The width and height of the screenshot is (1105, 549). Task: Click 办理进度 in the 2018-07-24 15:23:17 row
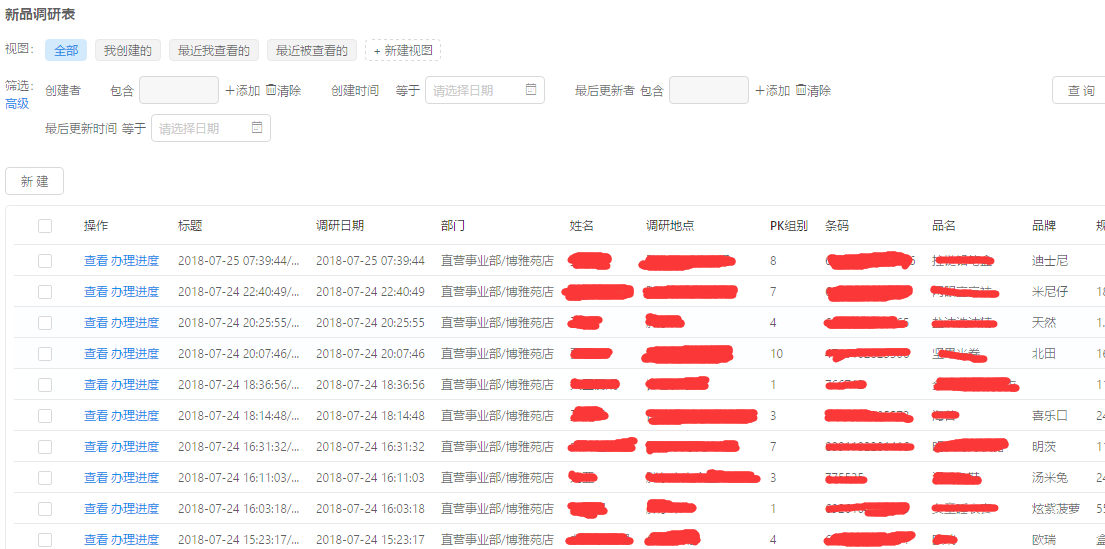pyautogui.click(x=135, y=540)
